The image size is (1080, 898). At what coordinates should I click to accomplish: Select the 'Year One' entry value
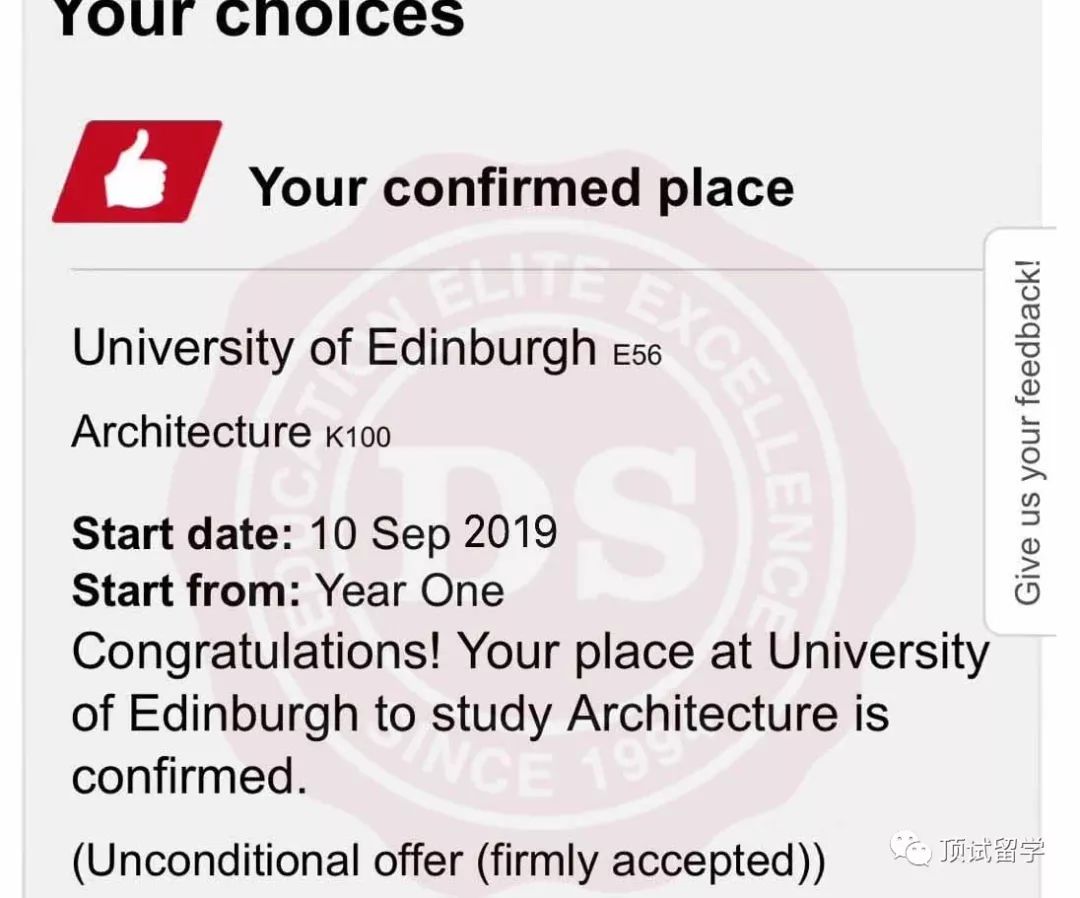[x=410, y=591]
